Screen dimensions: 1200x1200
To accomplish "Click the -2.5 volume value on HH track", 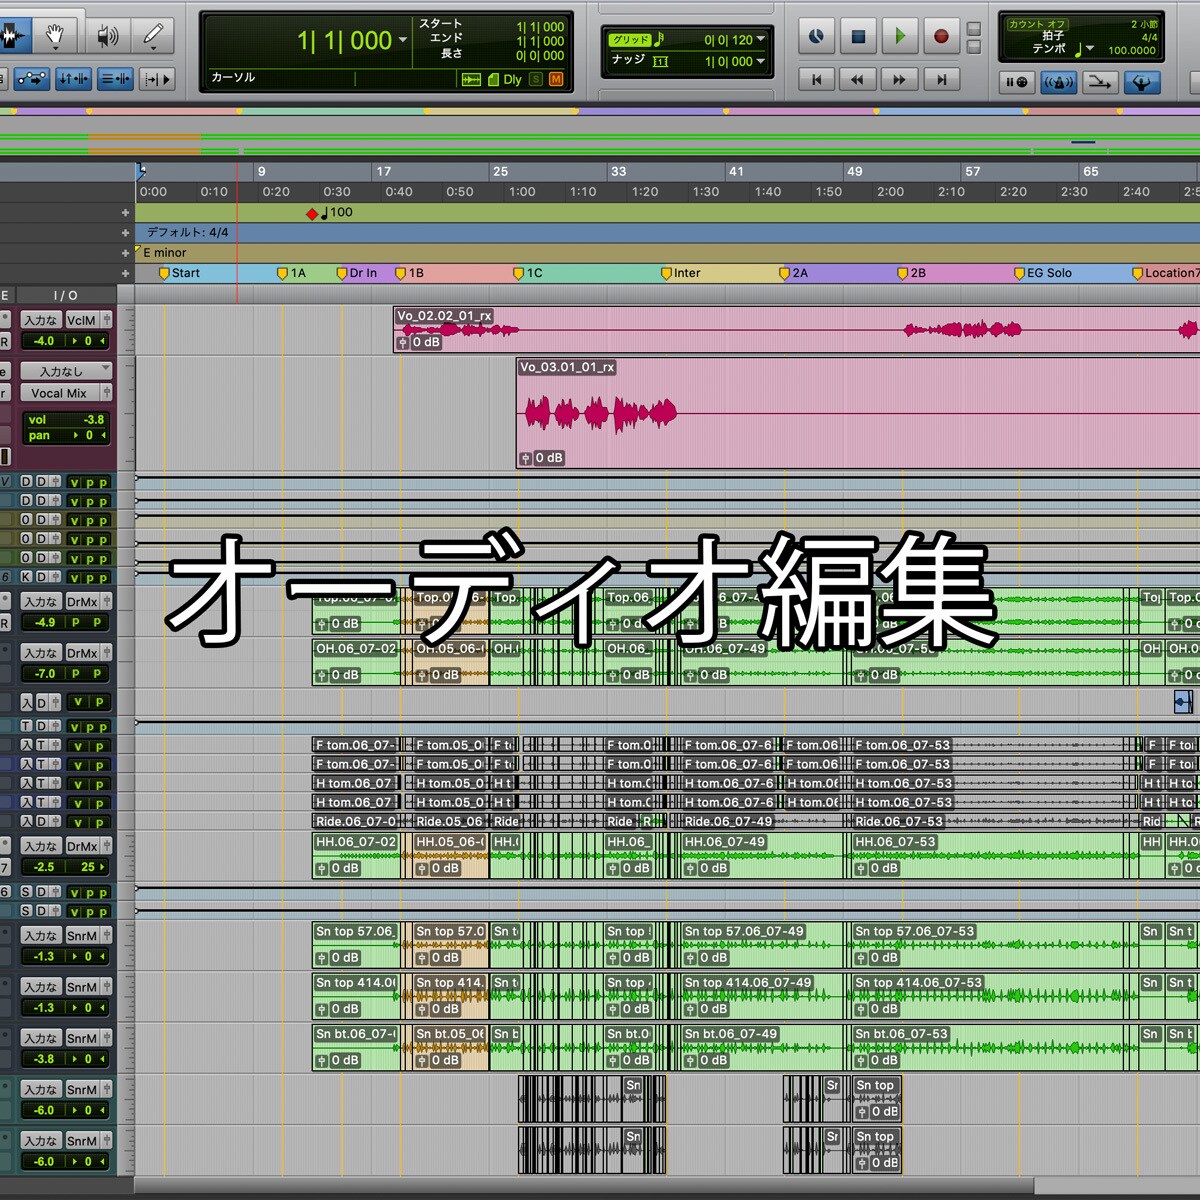I will pos(44,867).
